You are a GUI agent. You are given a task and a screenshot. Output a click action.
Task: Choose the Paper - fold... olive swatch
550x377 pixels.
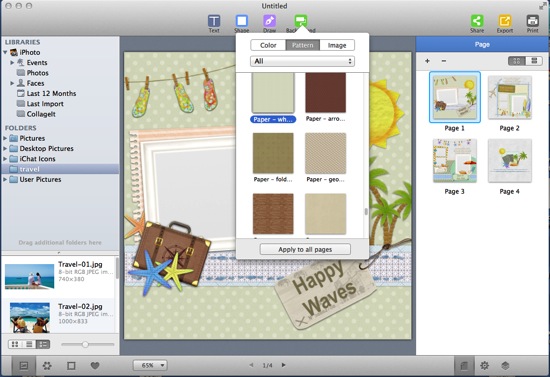(273, 153)
